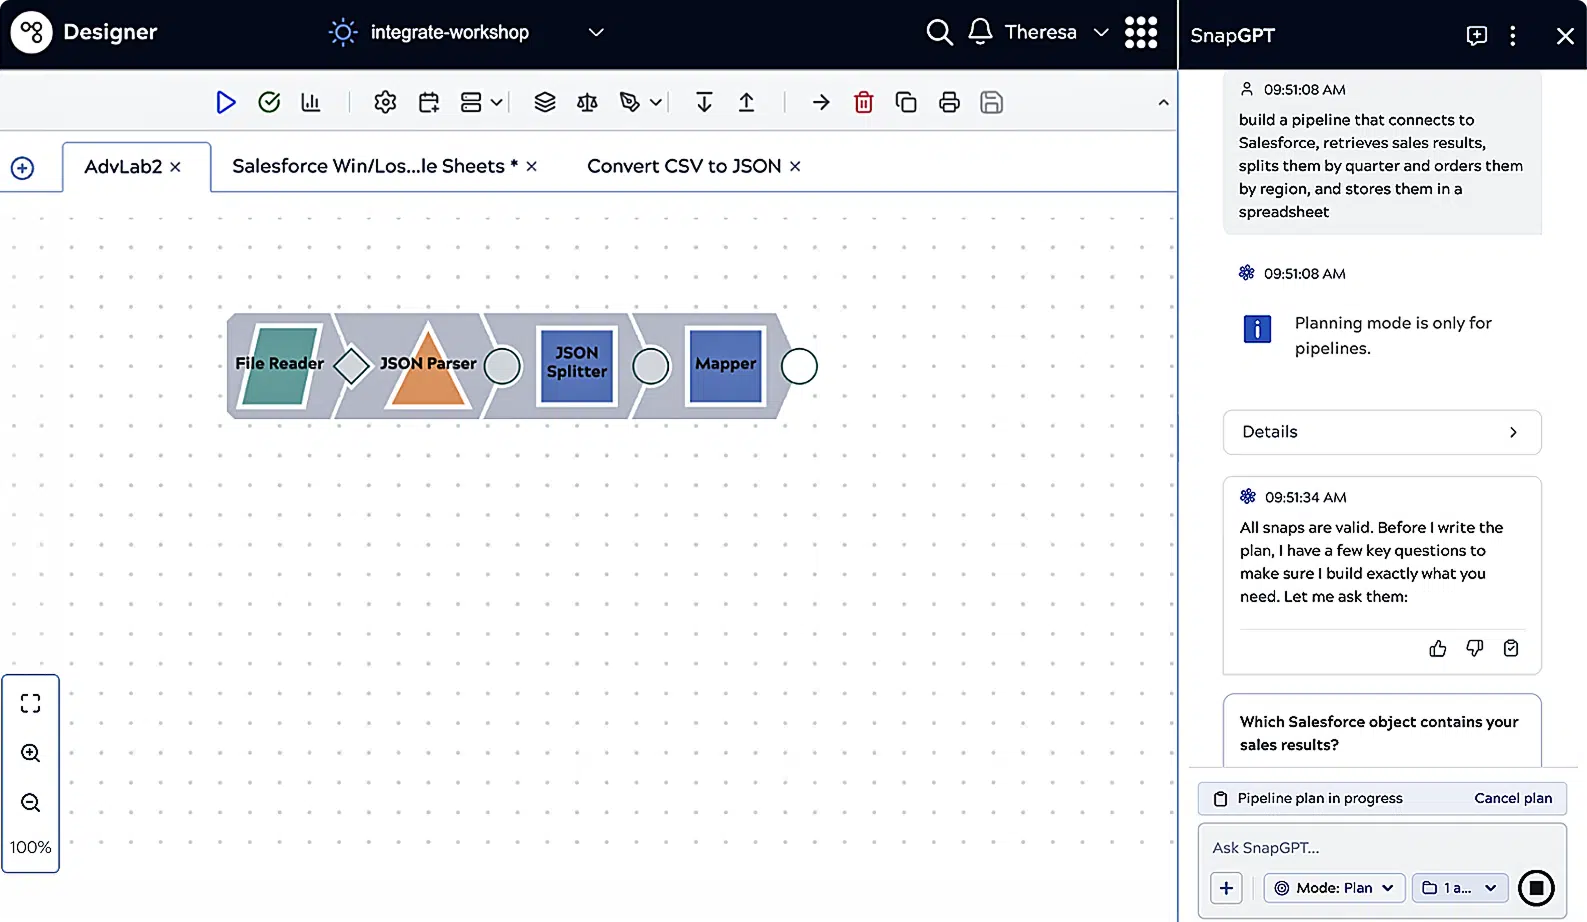This screenshot has width=1587, height=922.
Task: Select the File Reader snap
Action: [280, 365]
